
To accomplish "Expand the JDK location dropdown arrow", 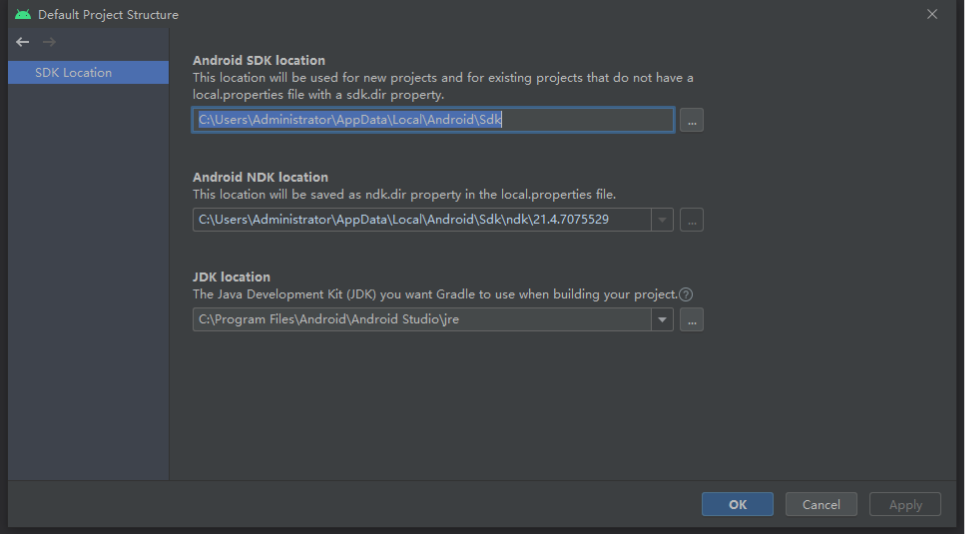I will [662, 320].
